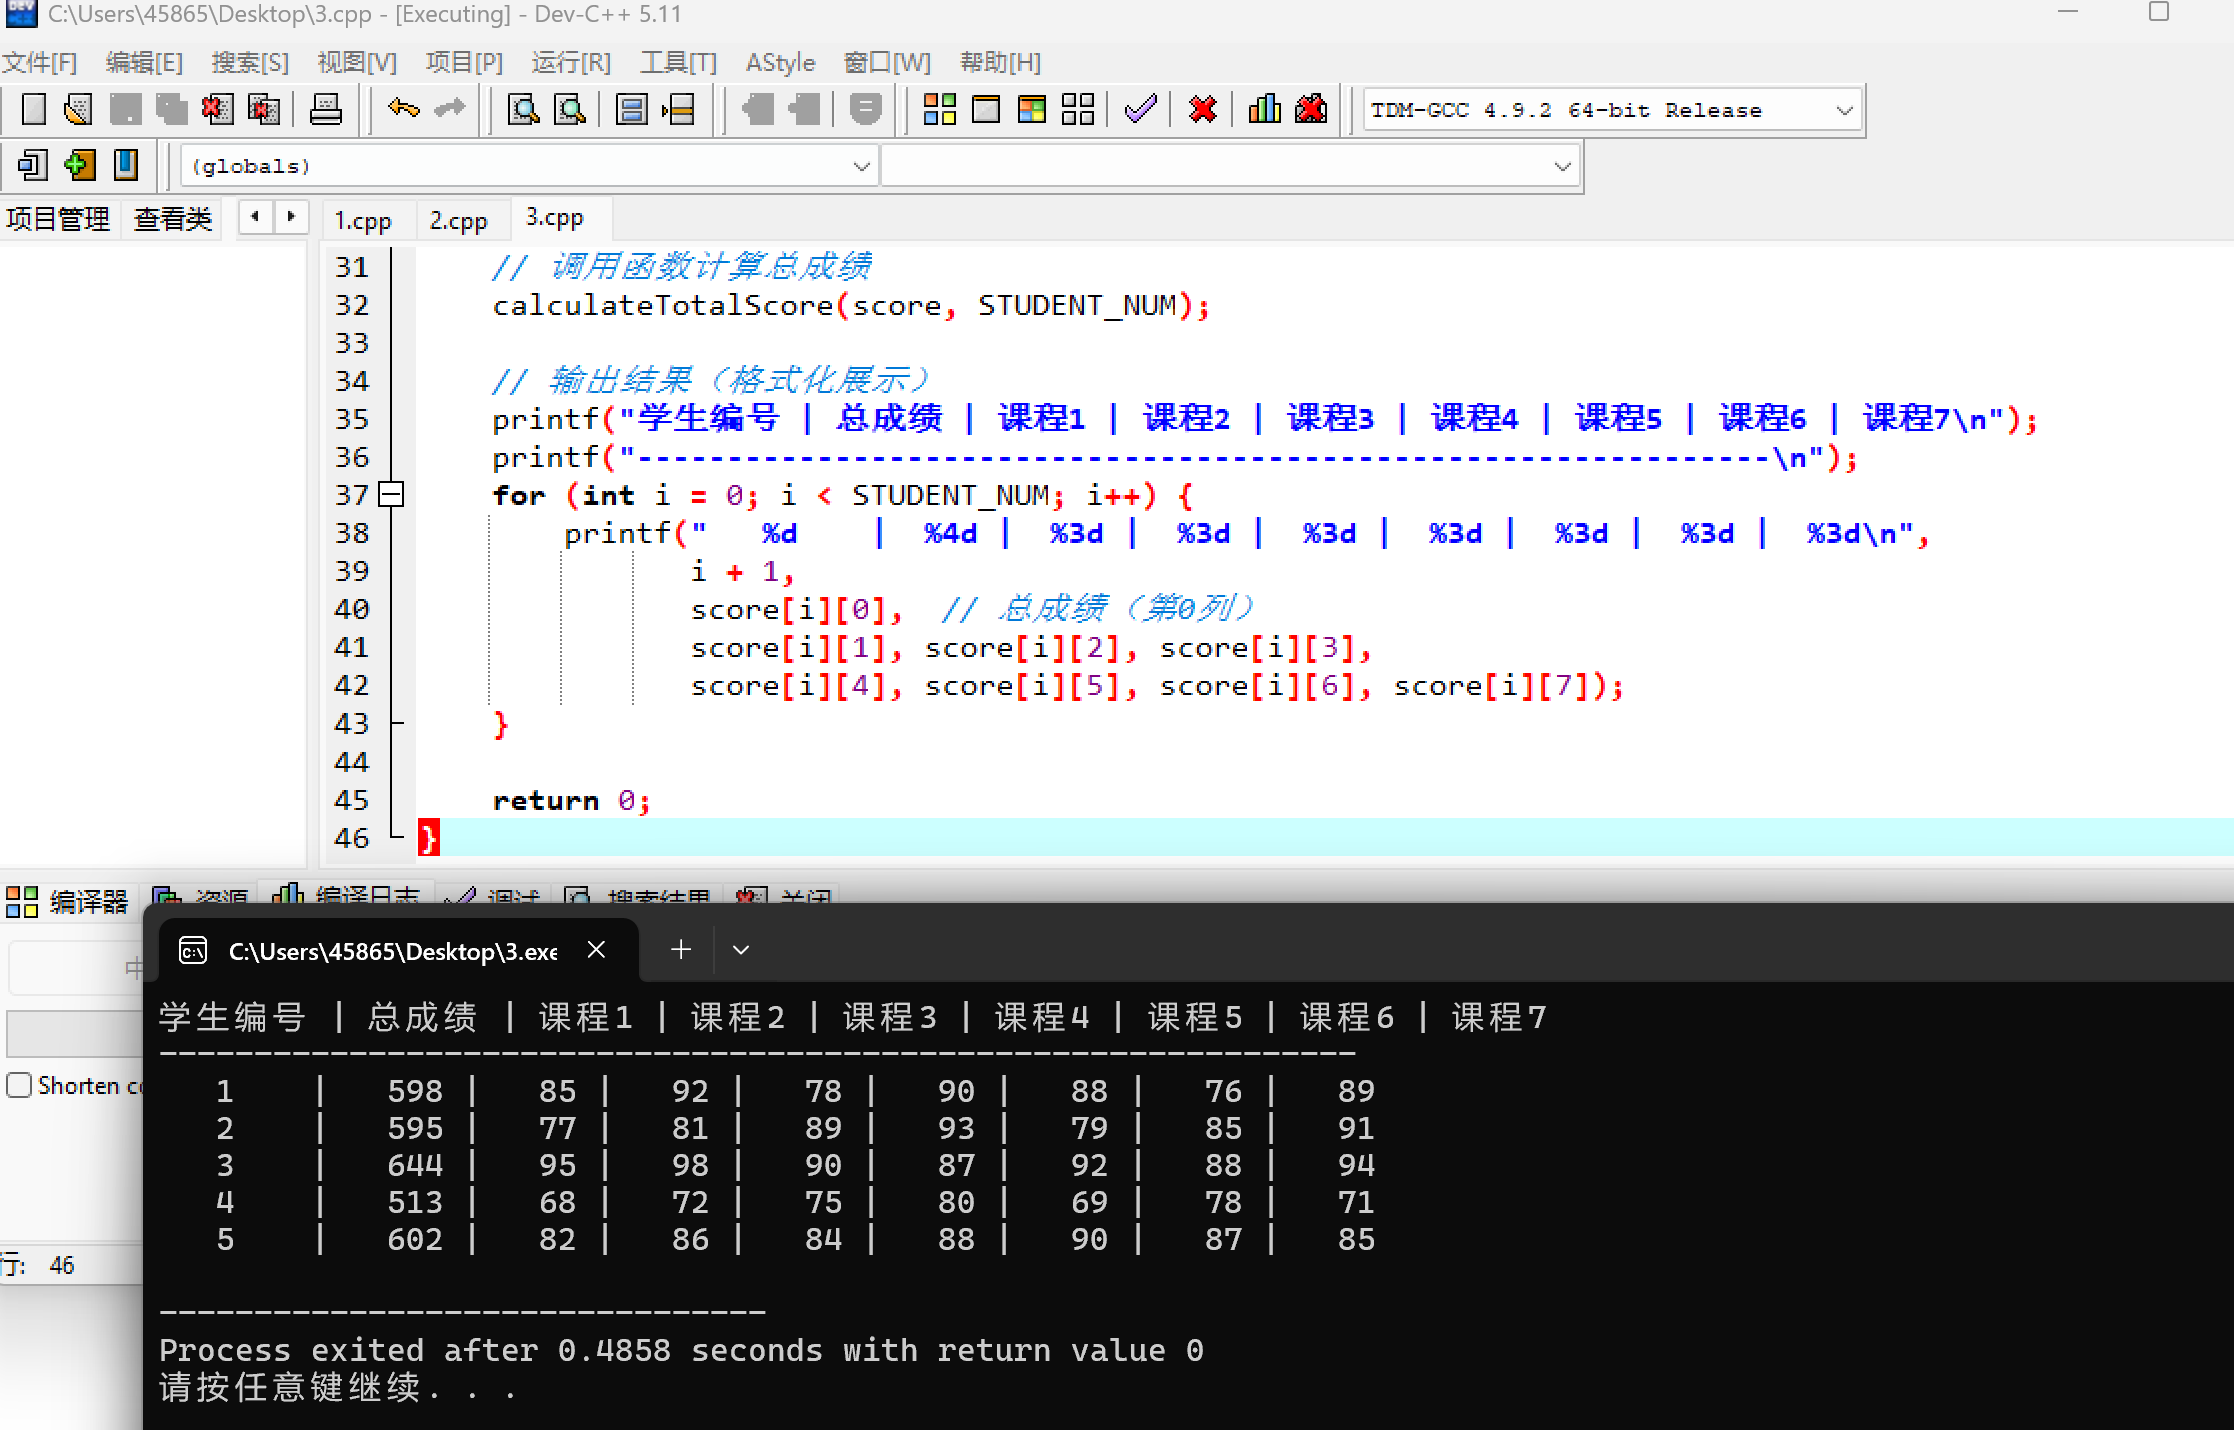Click the Find magnifier toolbar icon
Screen dimensions: 2234x1430
523,109
